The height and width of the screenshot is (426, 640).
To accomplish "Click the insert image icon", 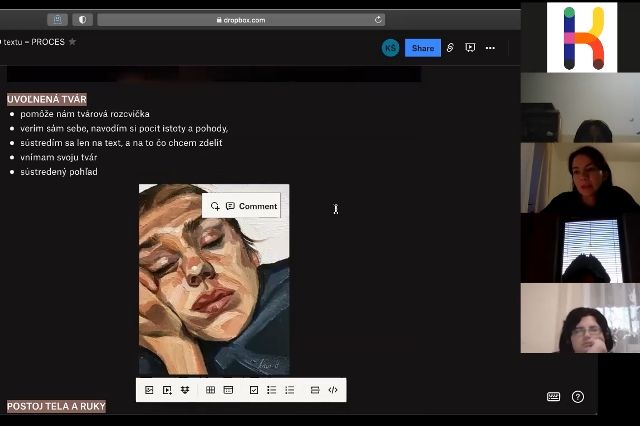I will [149, 390].
